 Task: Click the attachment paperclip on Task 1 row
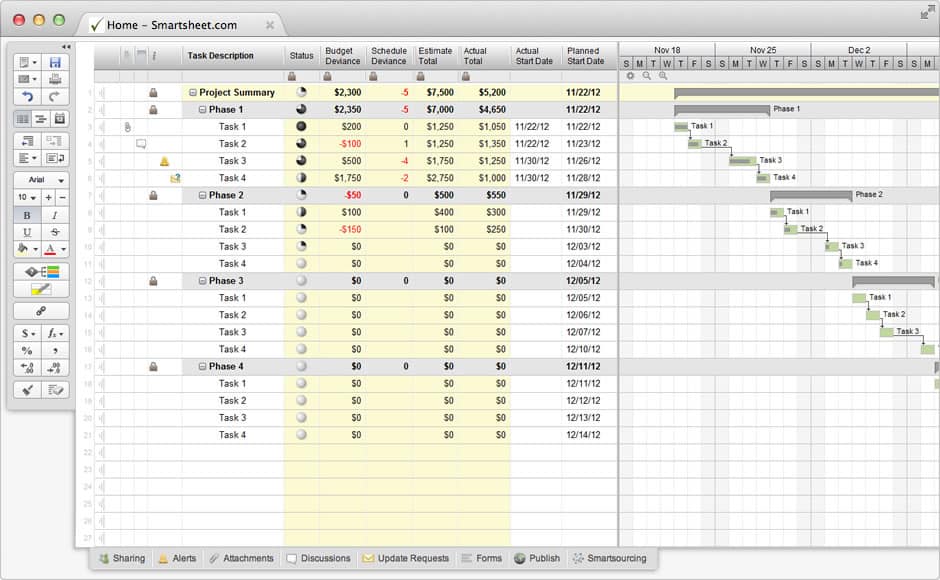click(x=127, y=127)
